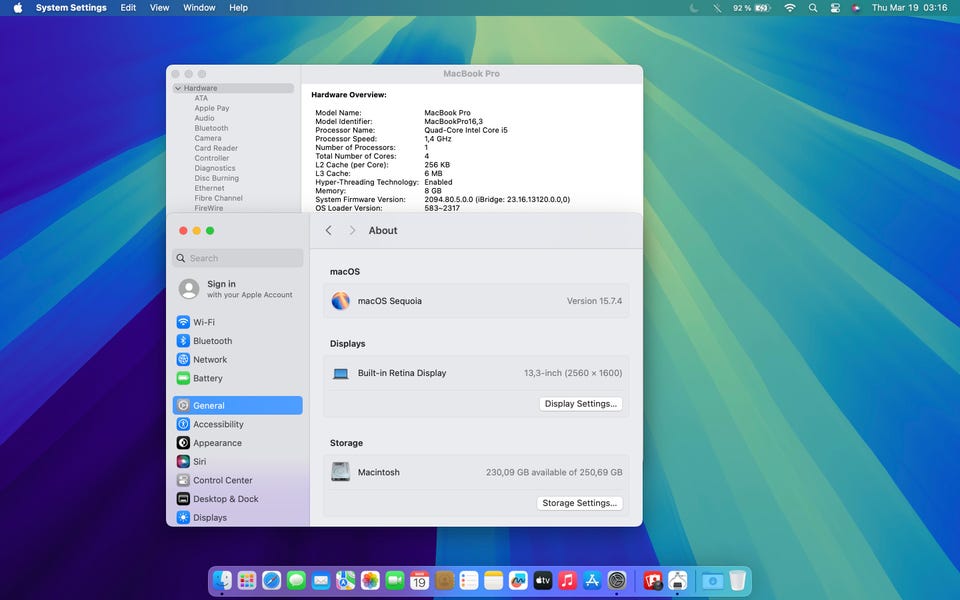Select Ethernet in the hardware list

tap(209, 188)
